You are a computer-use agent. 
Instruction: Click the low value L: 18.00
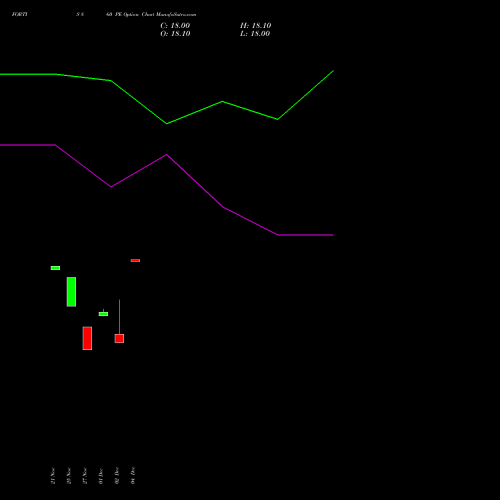click(255, 34)
